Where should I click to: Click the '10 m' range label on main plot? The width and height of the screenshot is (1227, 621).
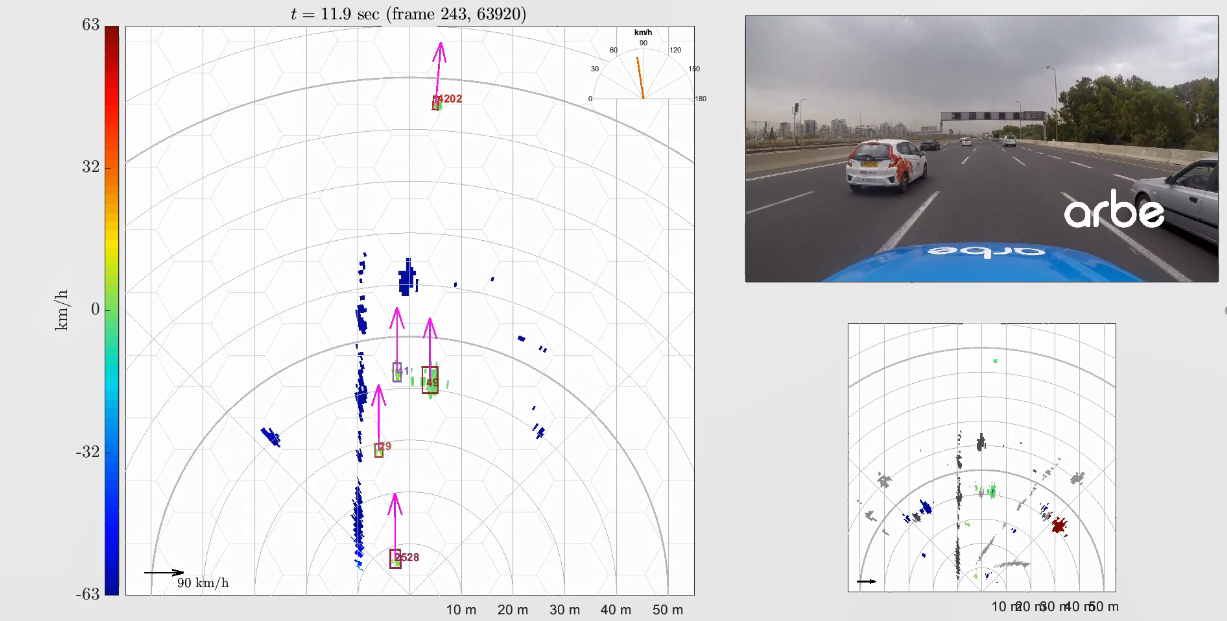(x=460, y=609)
